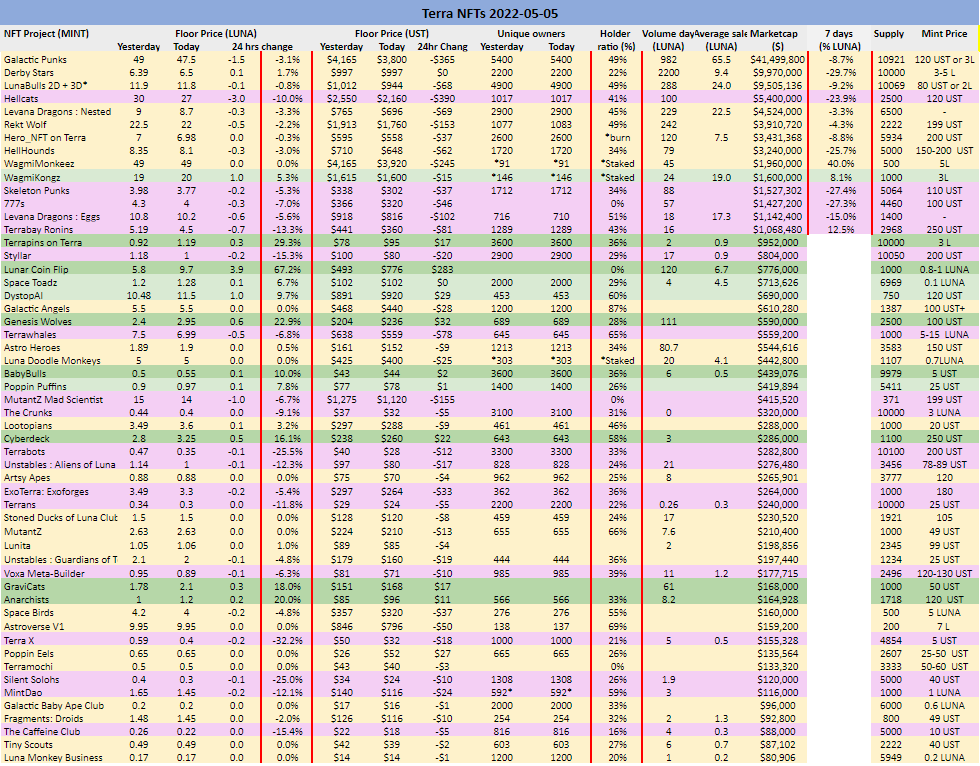Image resolution: width=980 pixels, height=766 pixels.
Task: Select the 'Artsy Apes' cell
Action: point(27,478)
